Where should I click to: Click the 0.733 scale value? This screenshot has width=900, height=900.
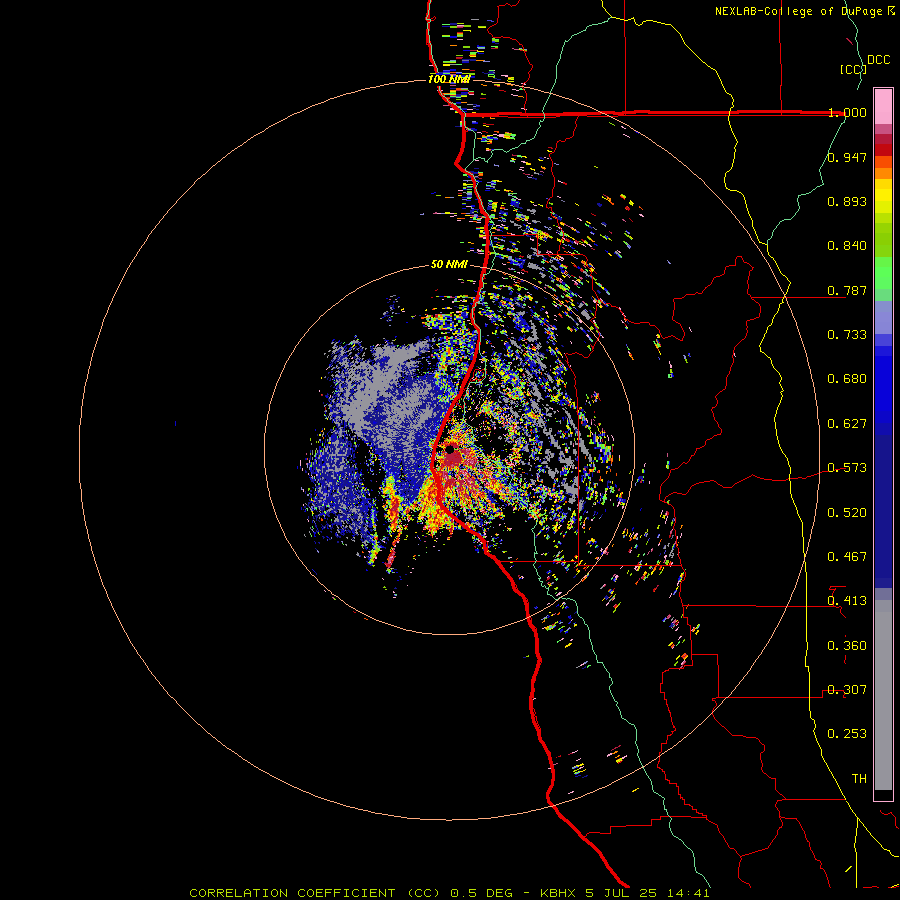(x=847, y=335)
